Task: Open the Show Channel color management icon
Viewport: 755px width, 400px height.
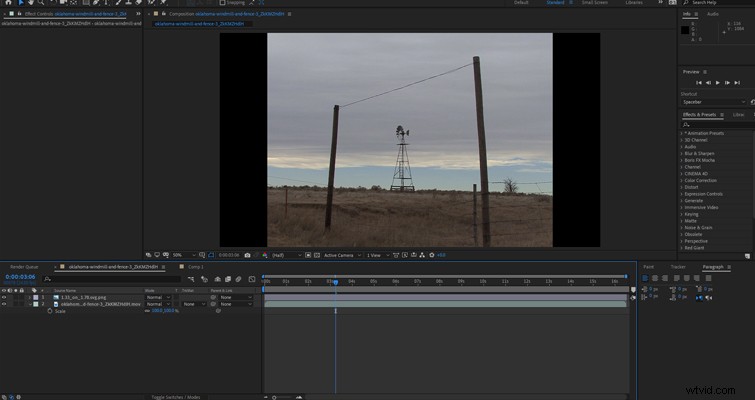Action: [x=265, y=255]
